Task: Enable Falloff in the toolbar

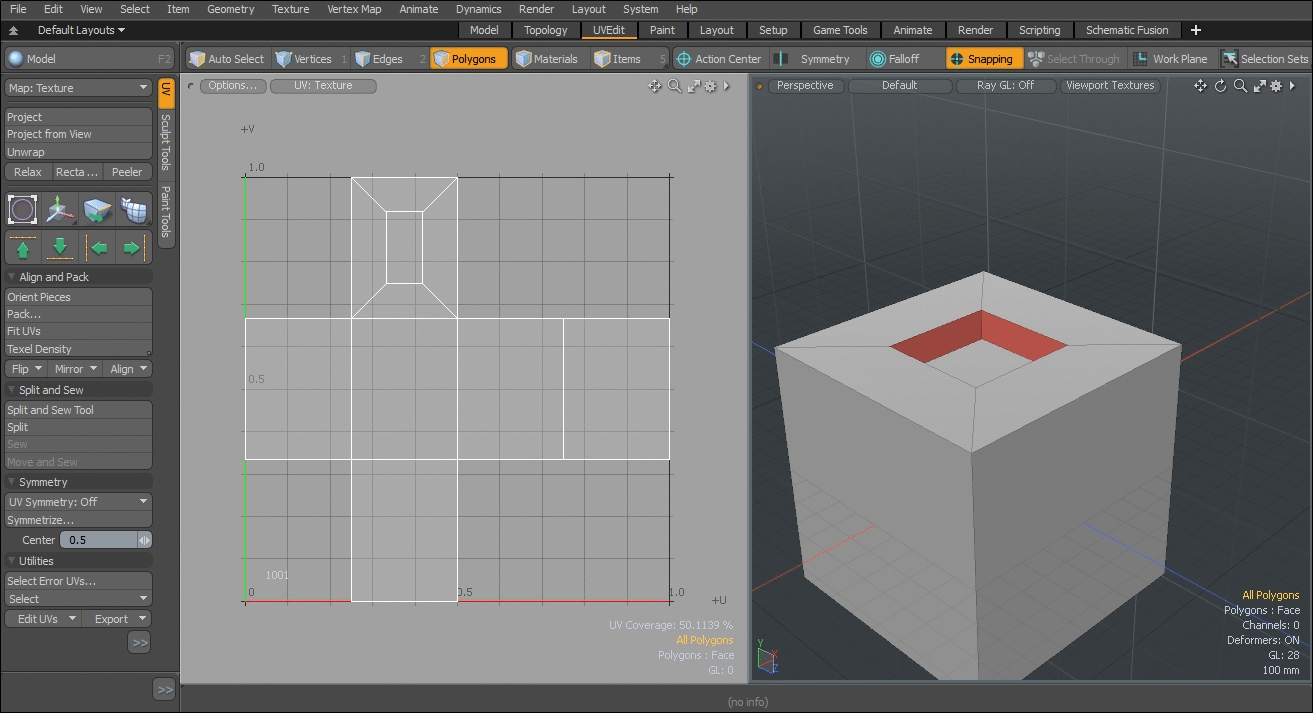Action: 894,59
